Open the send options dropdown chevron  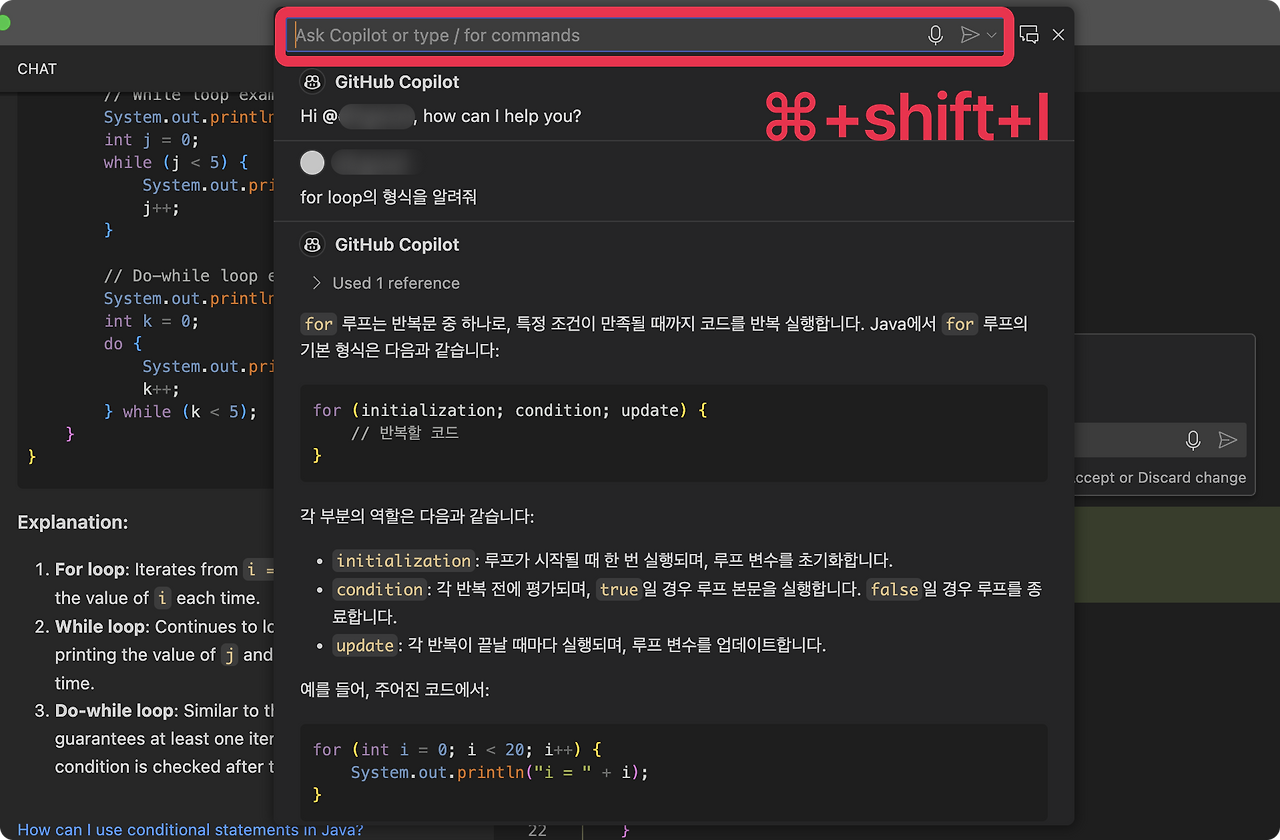pyautogui.click(x=992, y=34)
